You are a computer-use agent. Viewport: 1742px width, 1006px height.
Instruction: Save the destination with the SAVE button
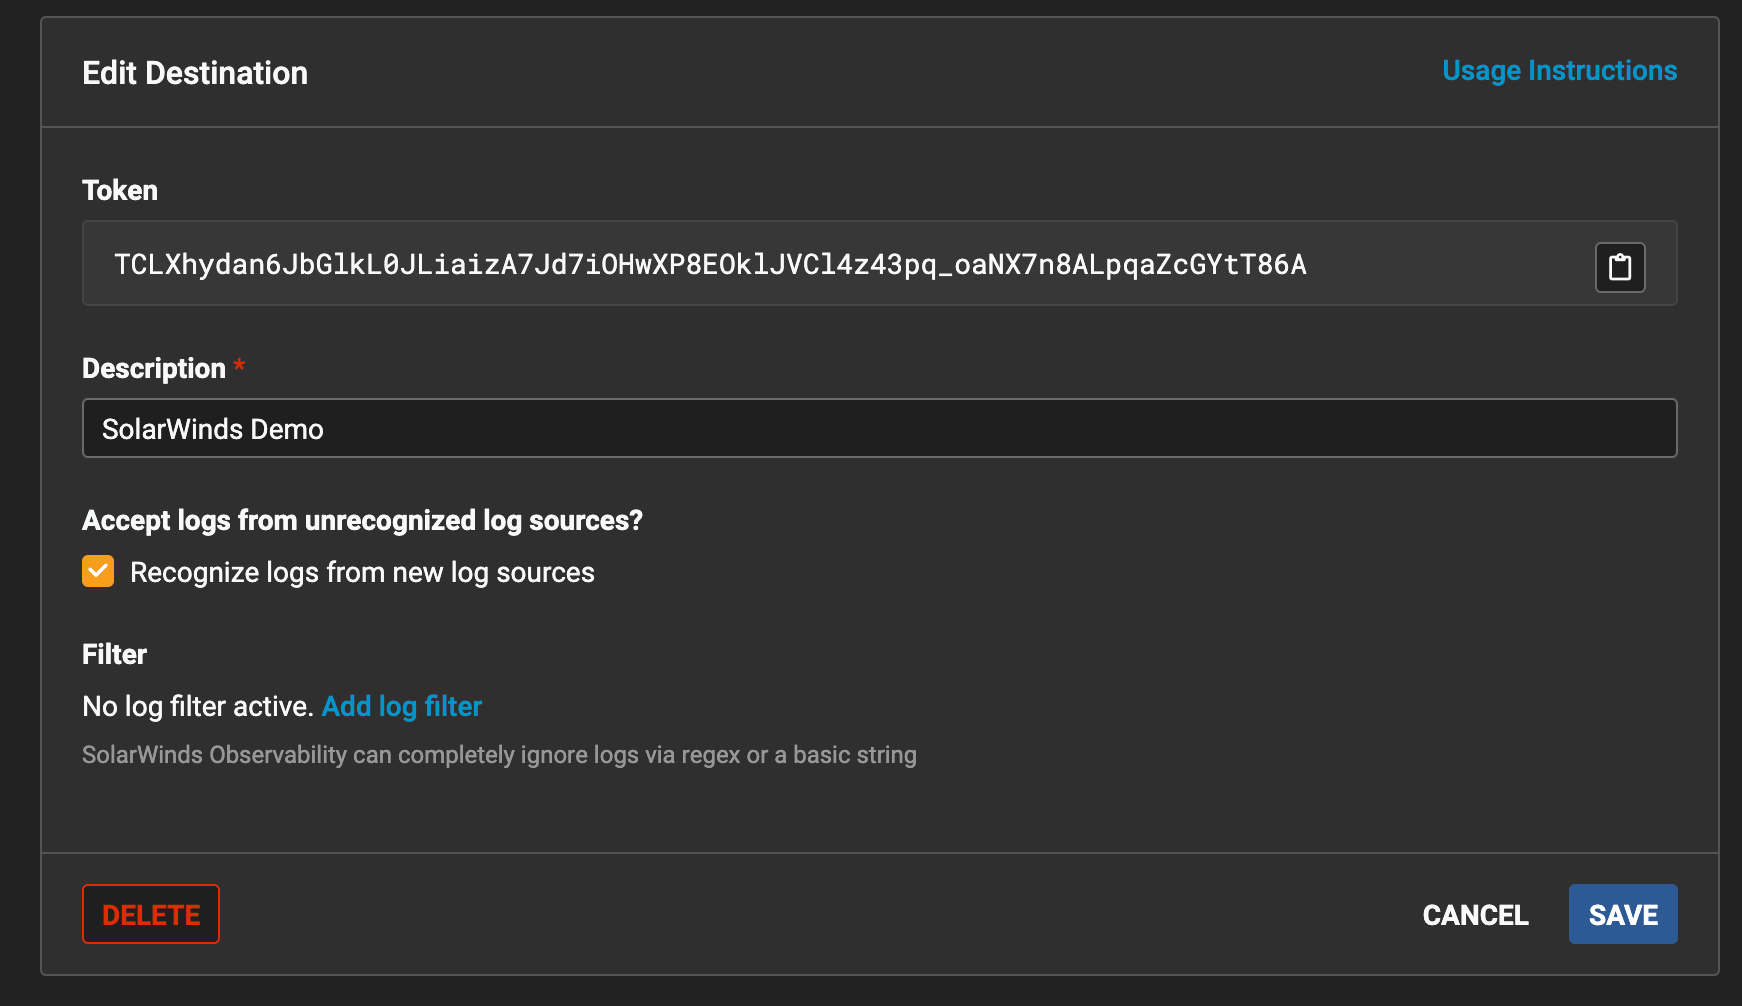tap(1623, 914)
